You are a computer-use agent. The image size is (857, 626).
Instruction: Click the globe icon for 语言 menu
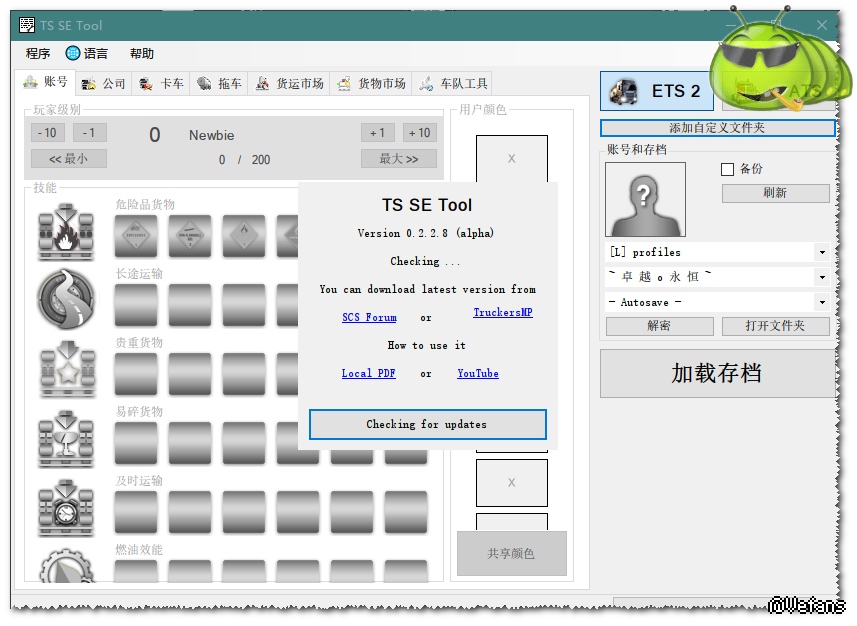click(73, 54)
